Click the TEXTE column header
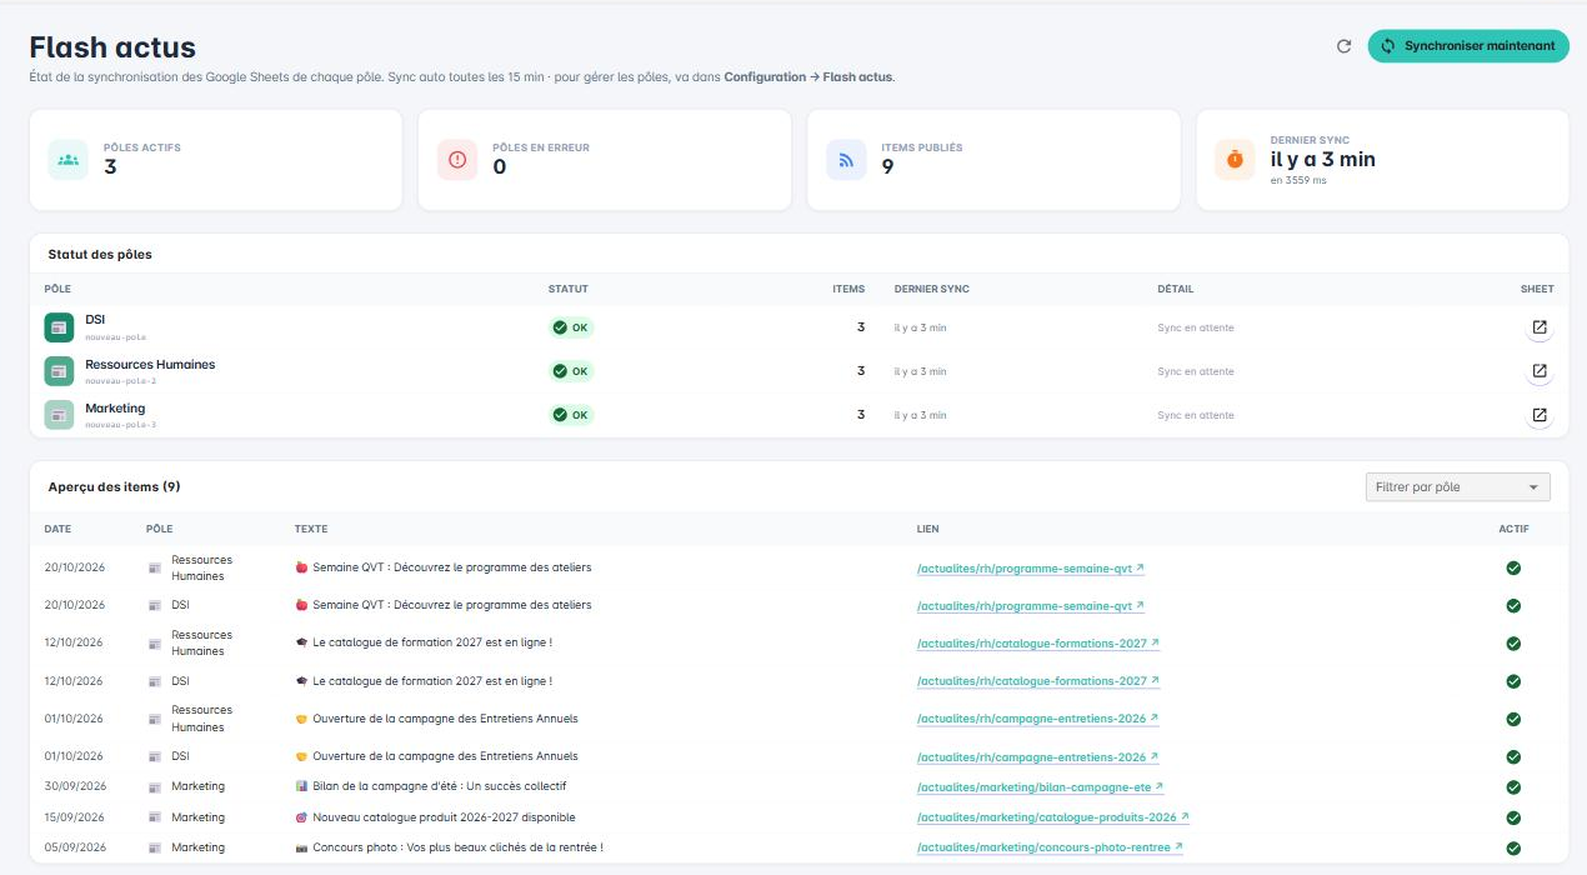Viewport: 1587px width, 875px height. click(x=311, y=529)
